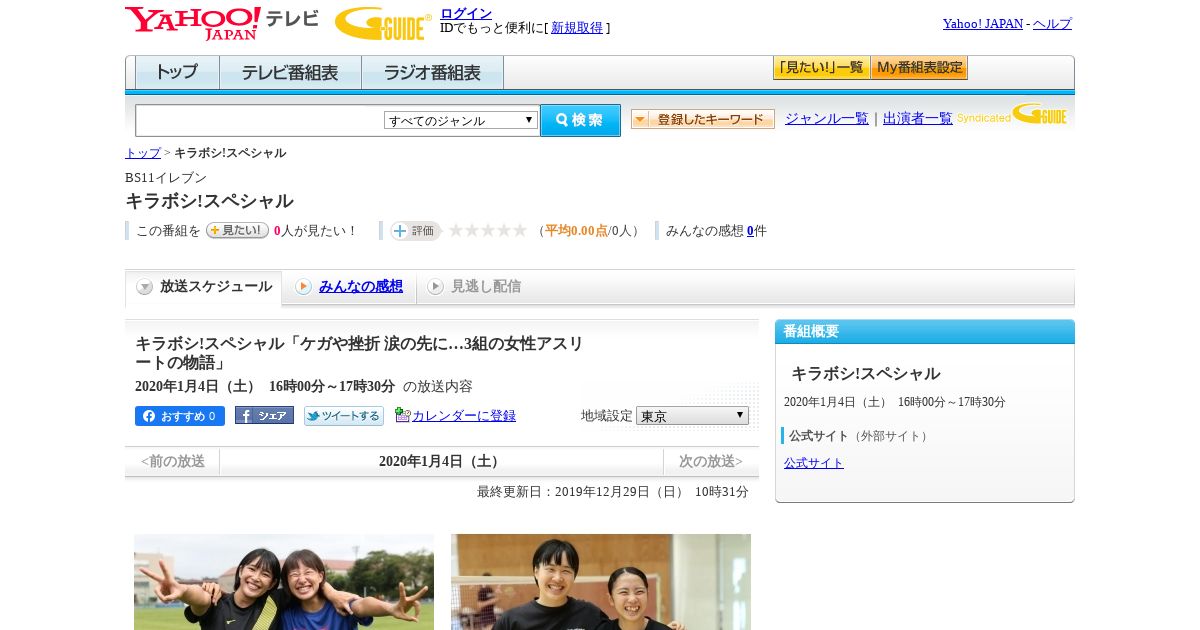Open the 出演者一覧 link
Screen dimensions: 1200x630
(918, 118)
